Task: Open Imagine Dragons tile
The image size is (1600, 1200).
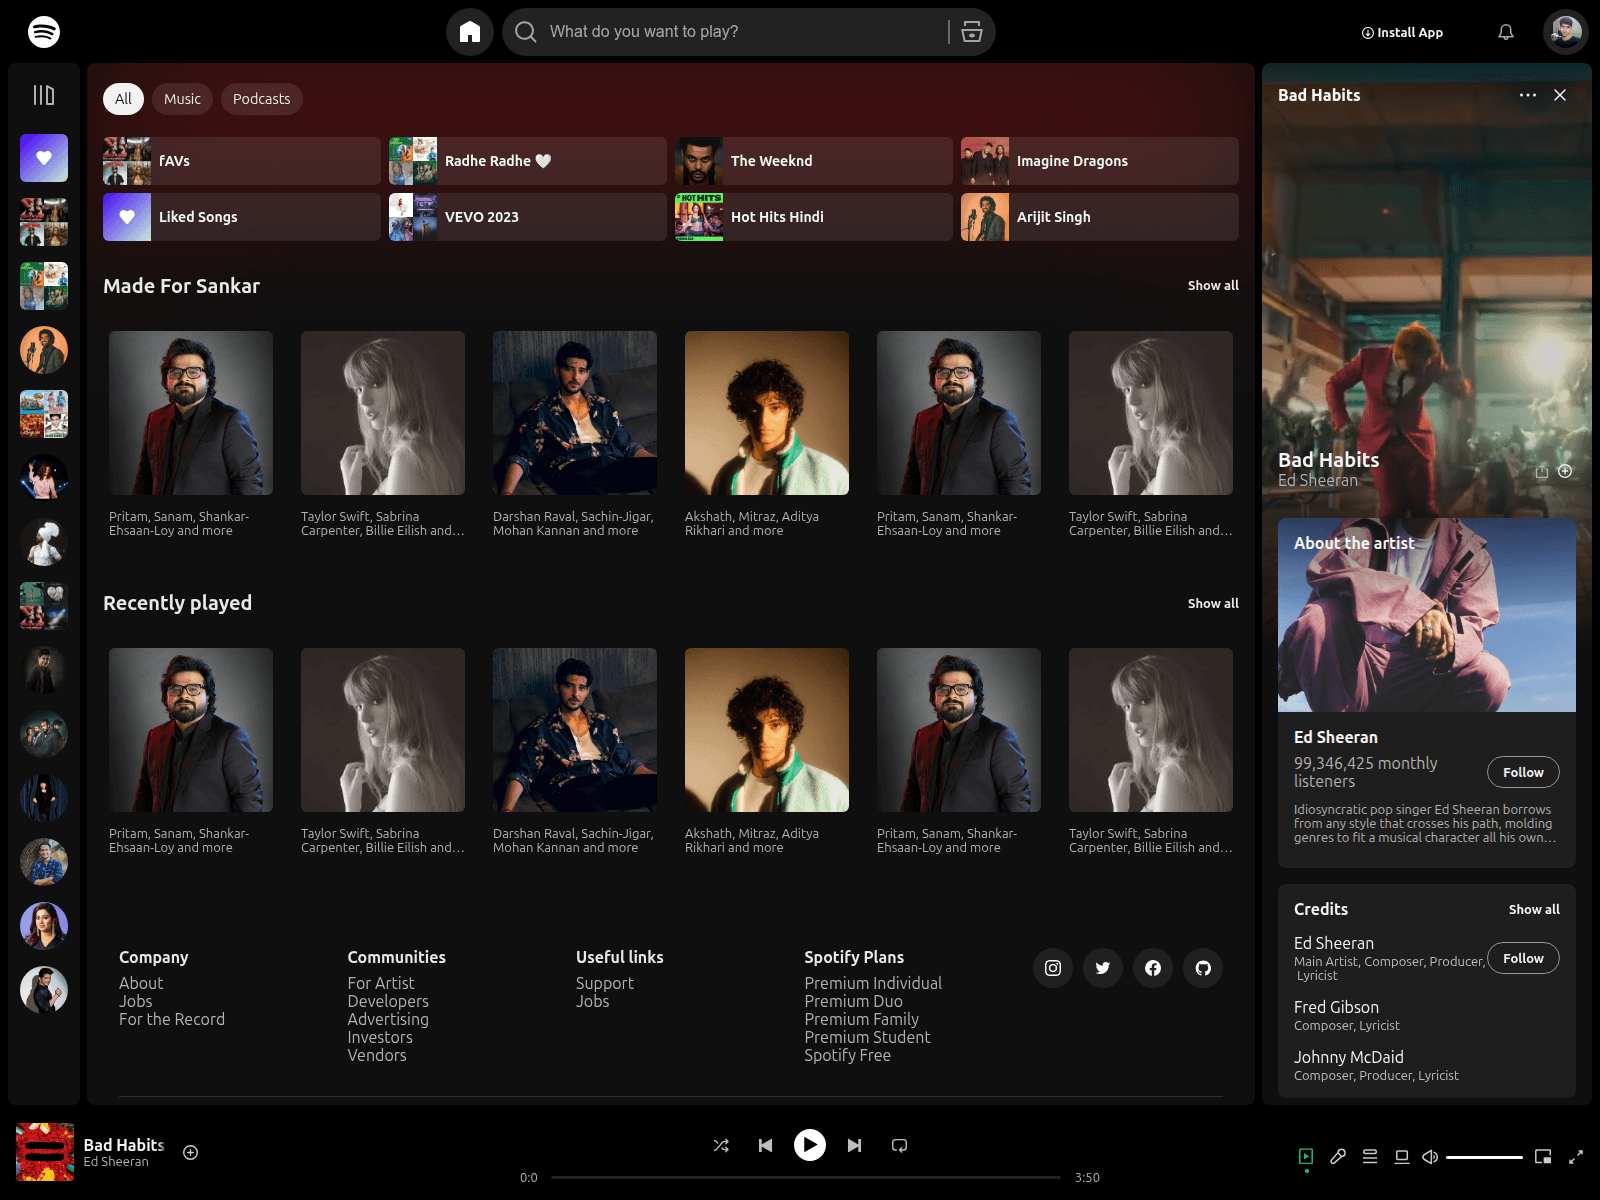Action: [x=1100, y=161]
